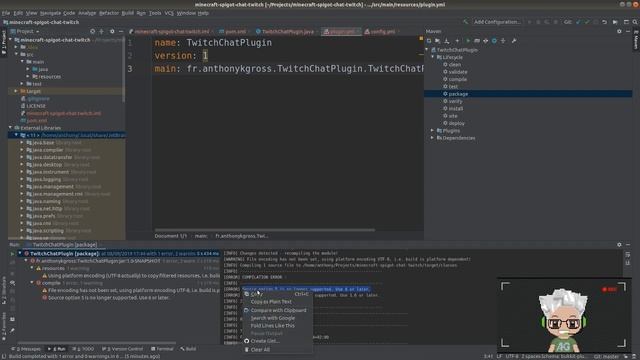The height and width of the screenshot is (360, 640).
Task: Reimport all Maven projects in Maven panel
Action: (x=429, y=41)
